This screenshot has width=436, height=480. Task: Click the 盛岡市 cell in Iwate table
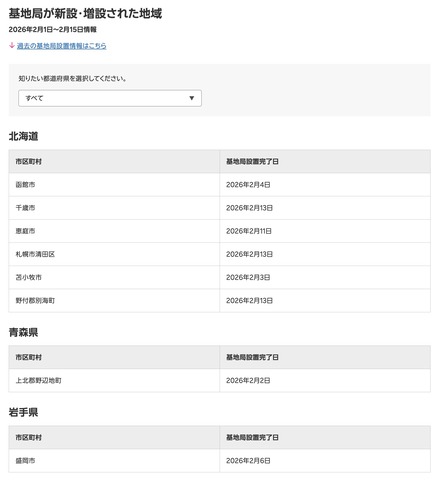pos(114,461)
